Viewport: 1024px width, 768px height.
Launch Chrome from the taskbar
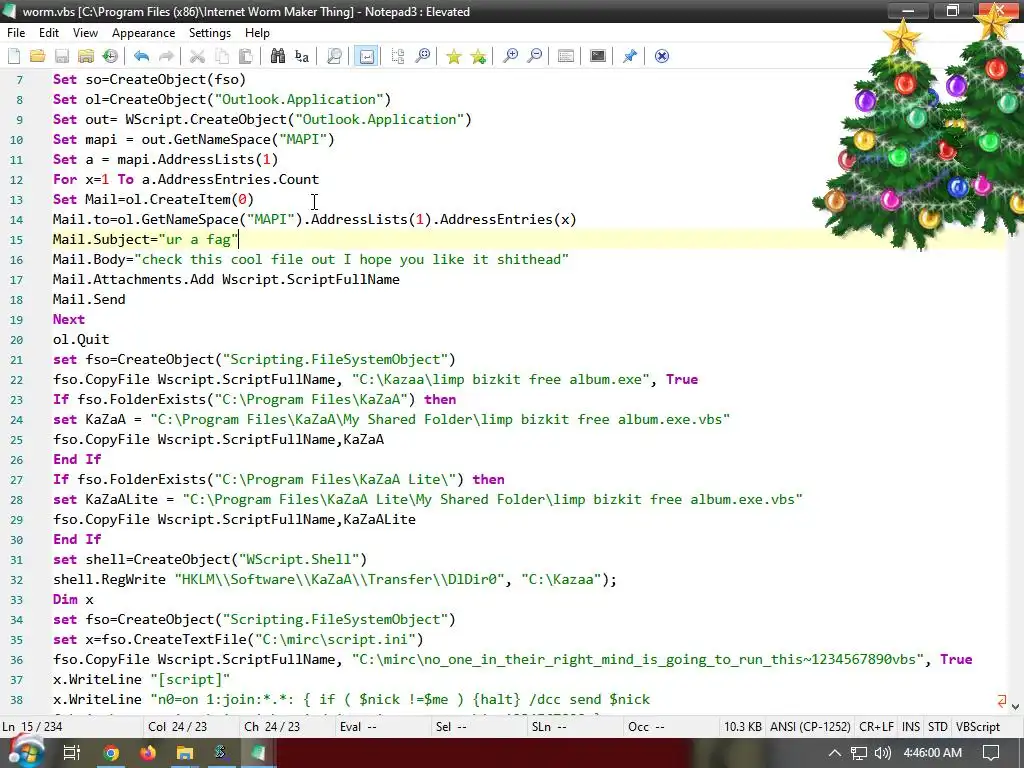click(111, 753)
